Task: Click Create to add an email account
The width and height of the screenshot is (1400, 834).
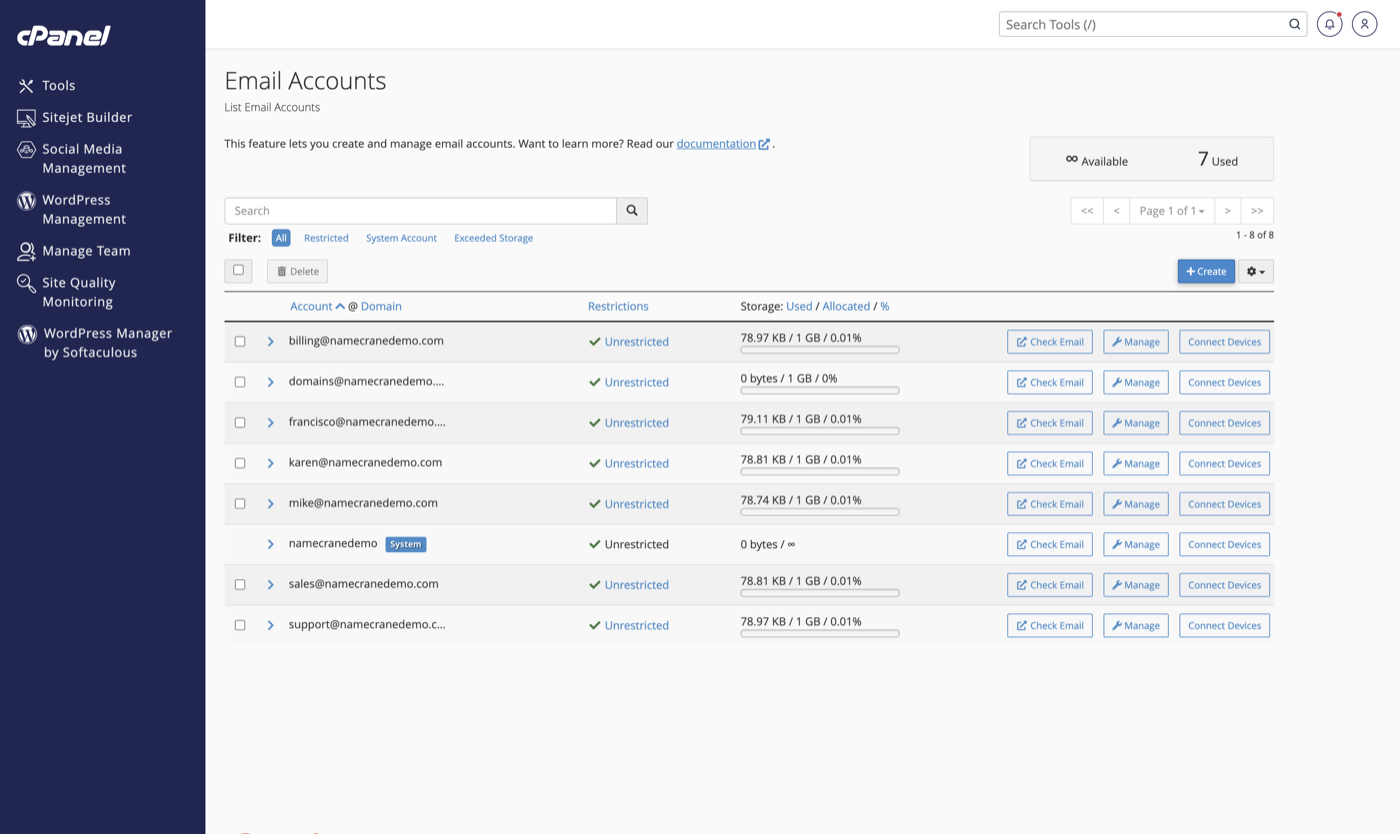Action: coord(1205,271)
